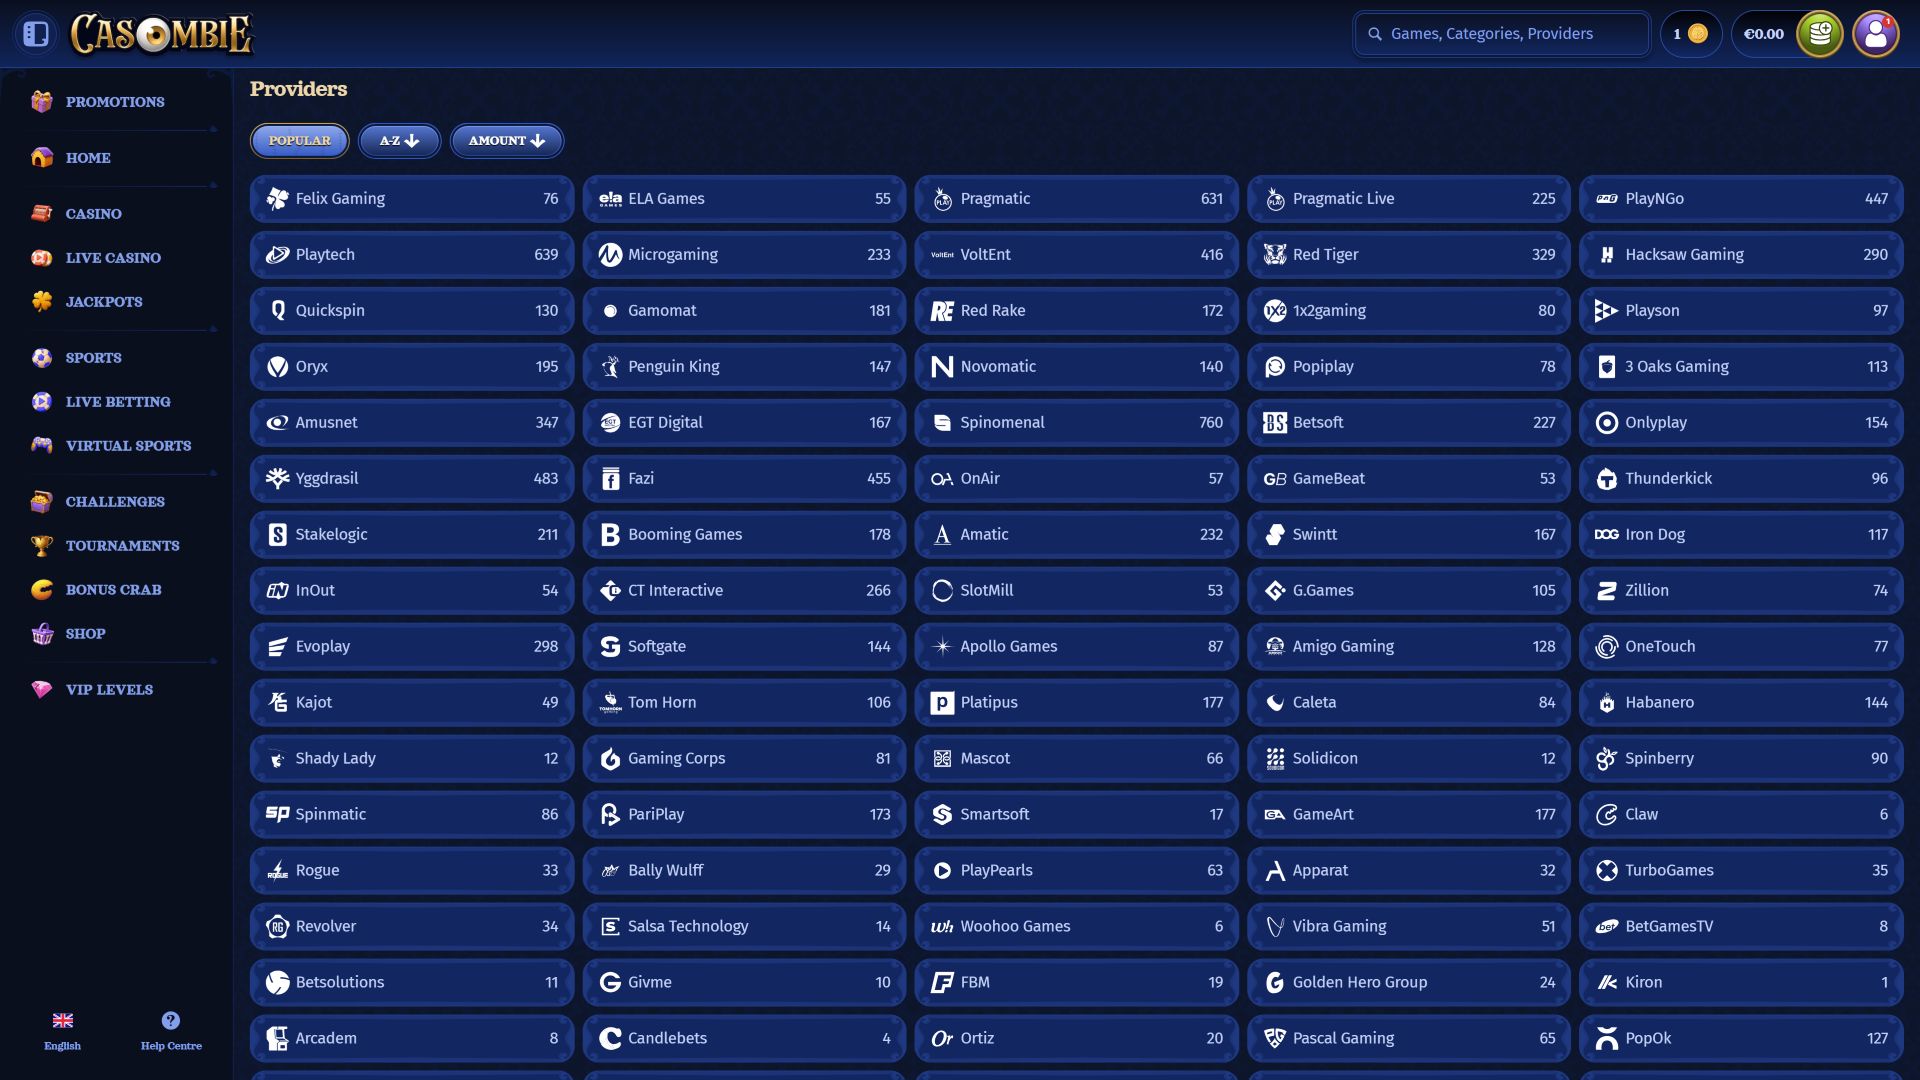
Task: Click the Live Casino sidebar icon
Action: [42, 258]
